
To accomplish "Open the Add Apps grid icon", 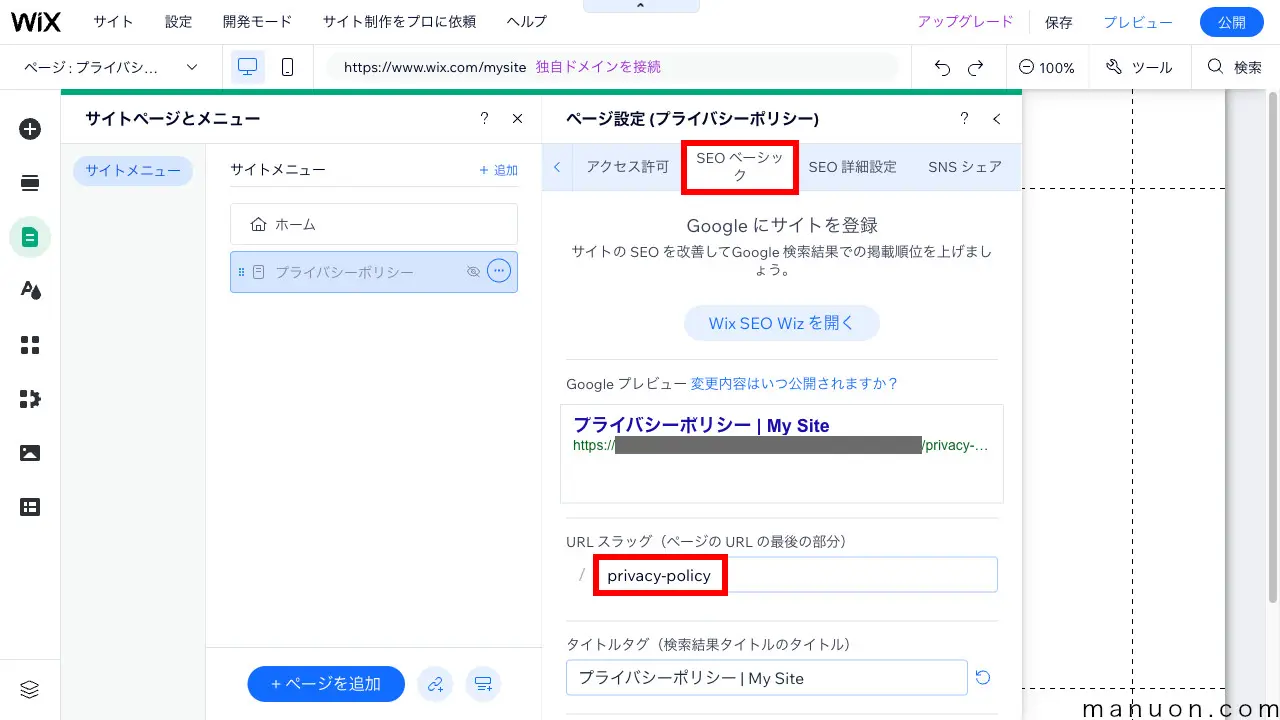I will point(30,345).
